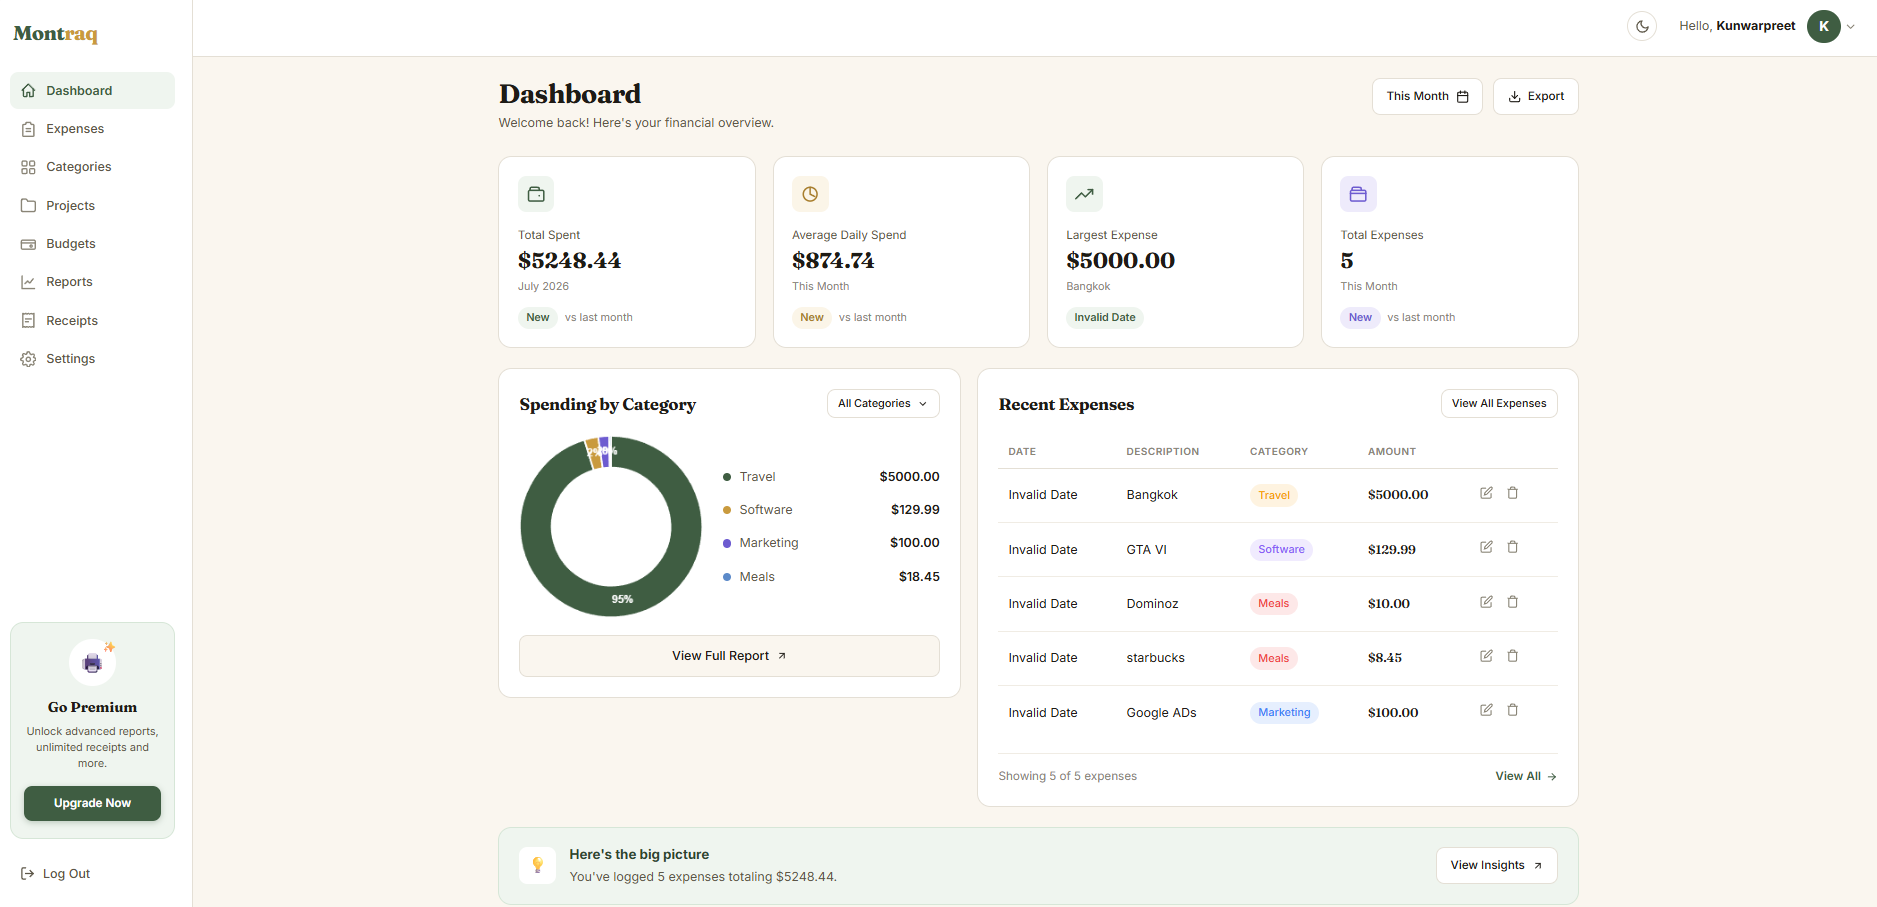Delete the starbucks expense

coord(1512,656)
